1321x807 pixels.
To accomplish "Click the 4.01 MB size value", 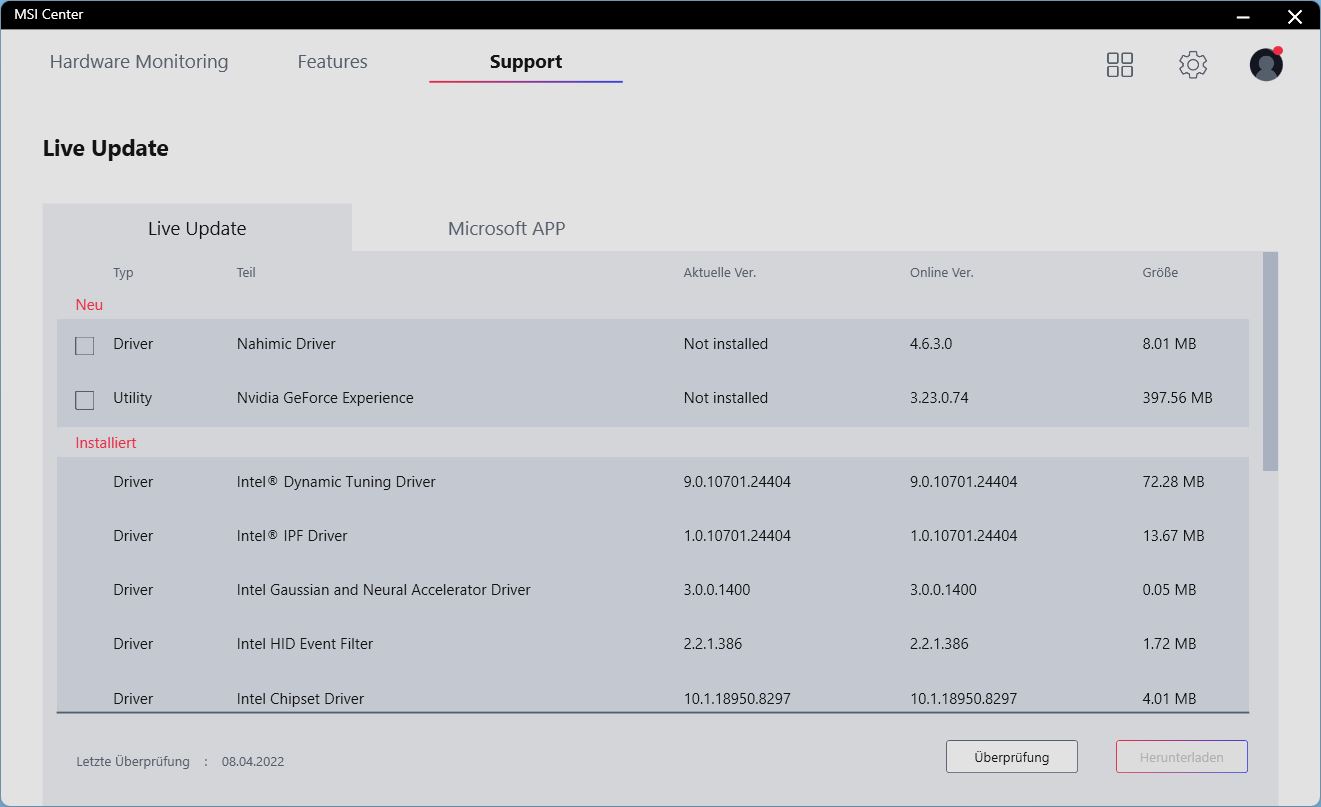I will click(x=1169, y=699).
